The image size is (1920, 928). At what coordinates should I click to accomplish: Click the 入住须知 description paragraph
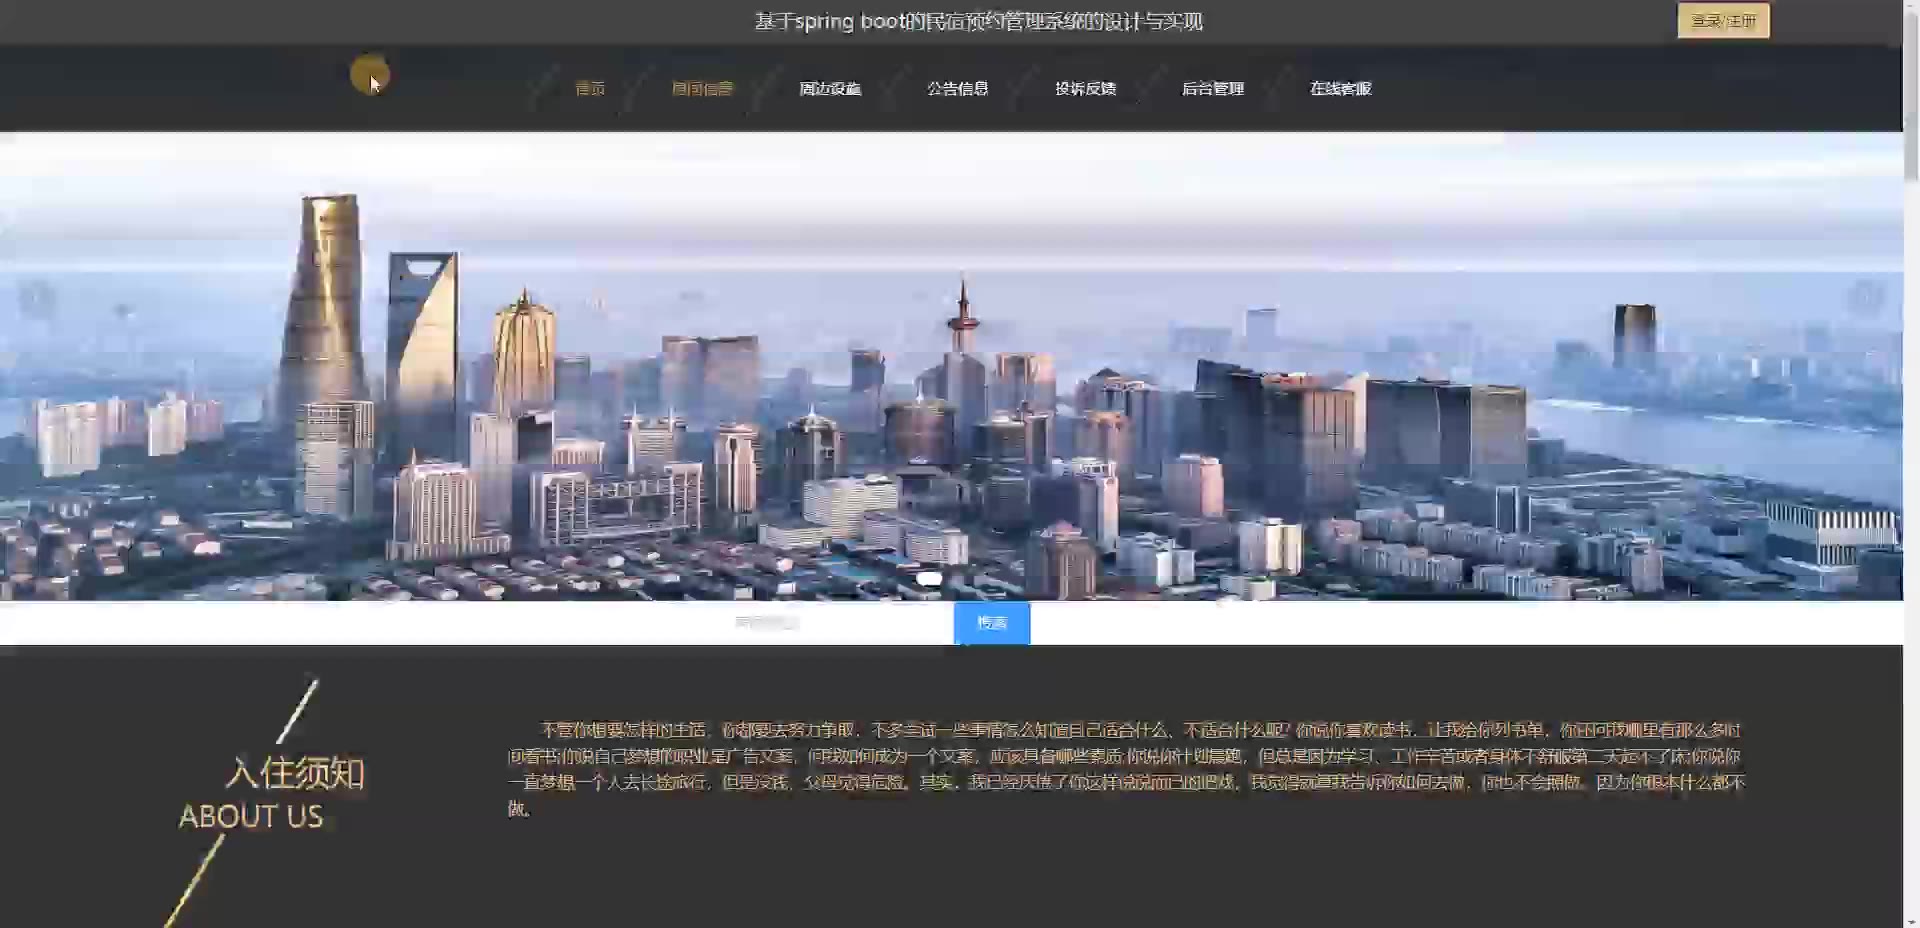[1127, 769]
